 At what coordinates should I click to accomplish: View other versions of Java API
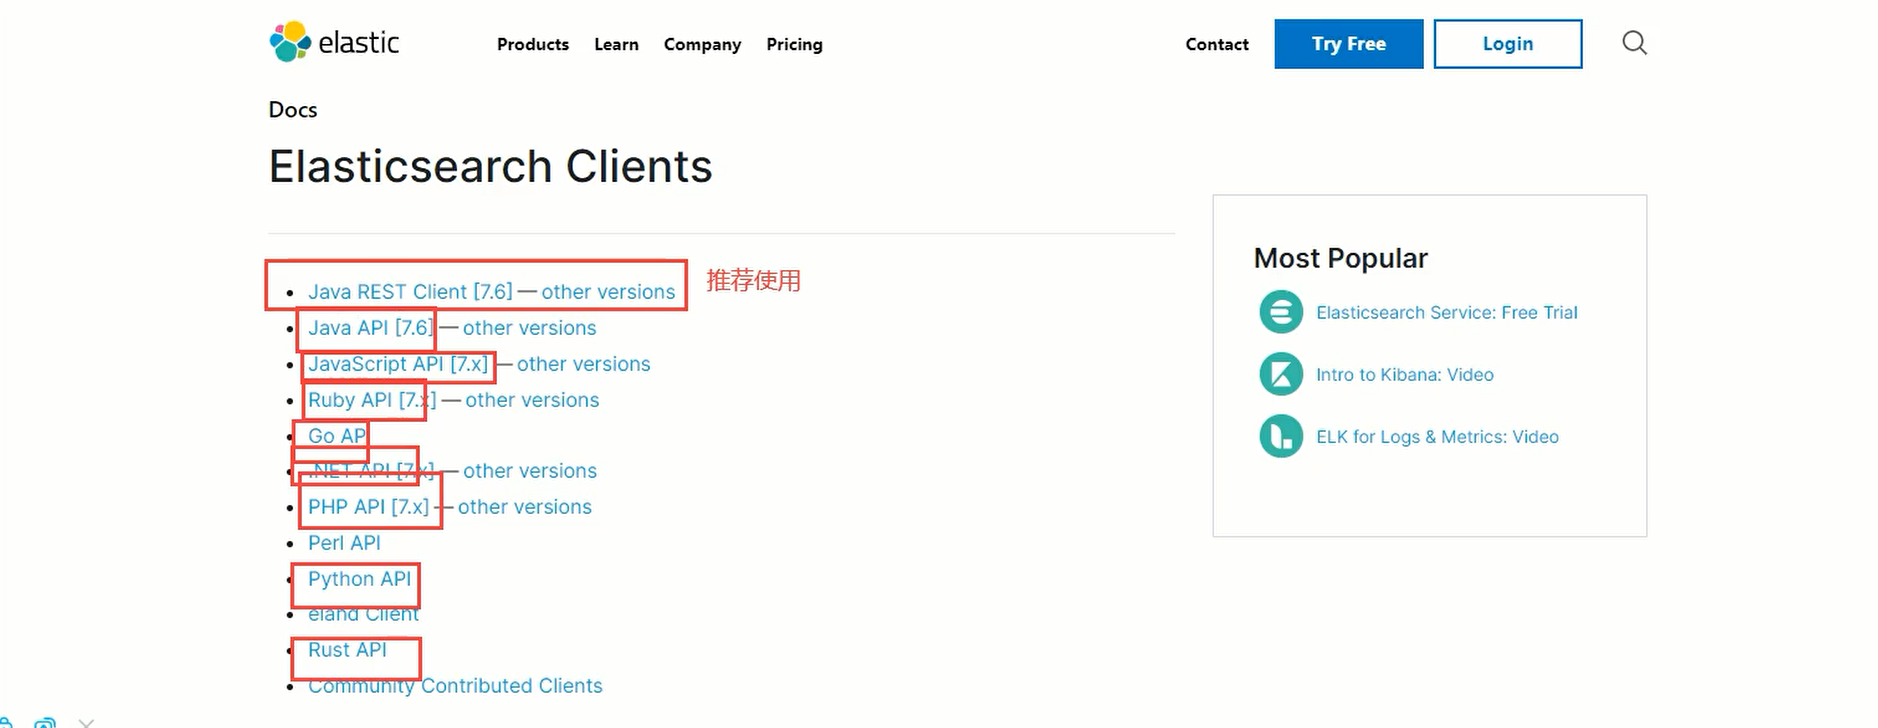pos(529,328)
